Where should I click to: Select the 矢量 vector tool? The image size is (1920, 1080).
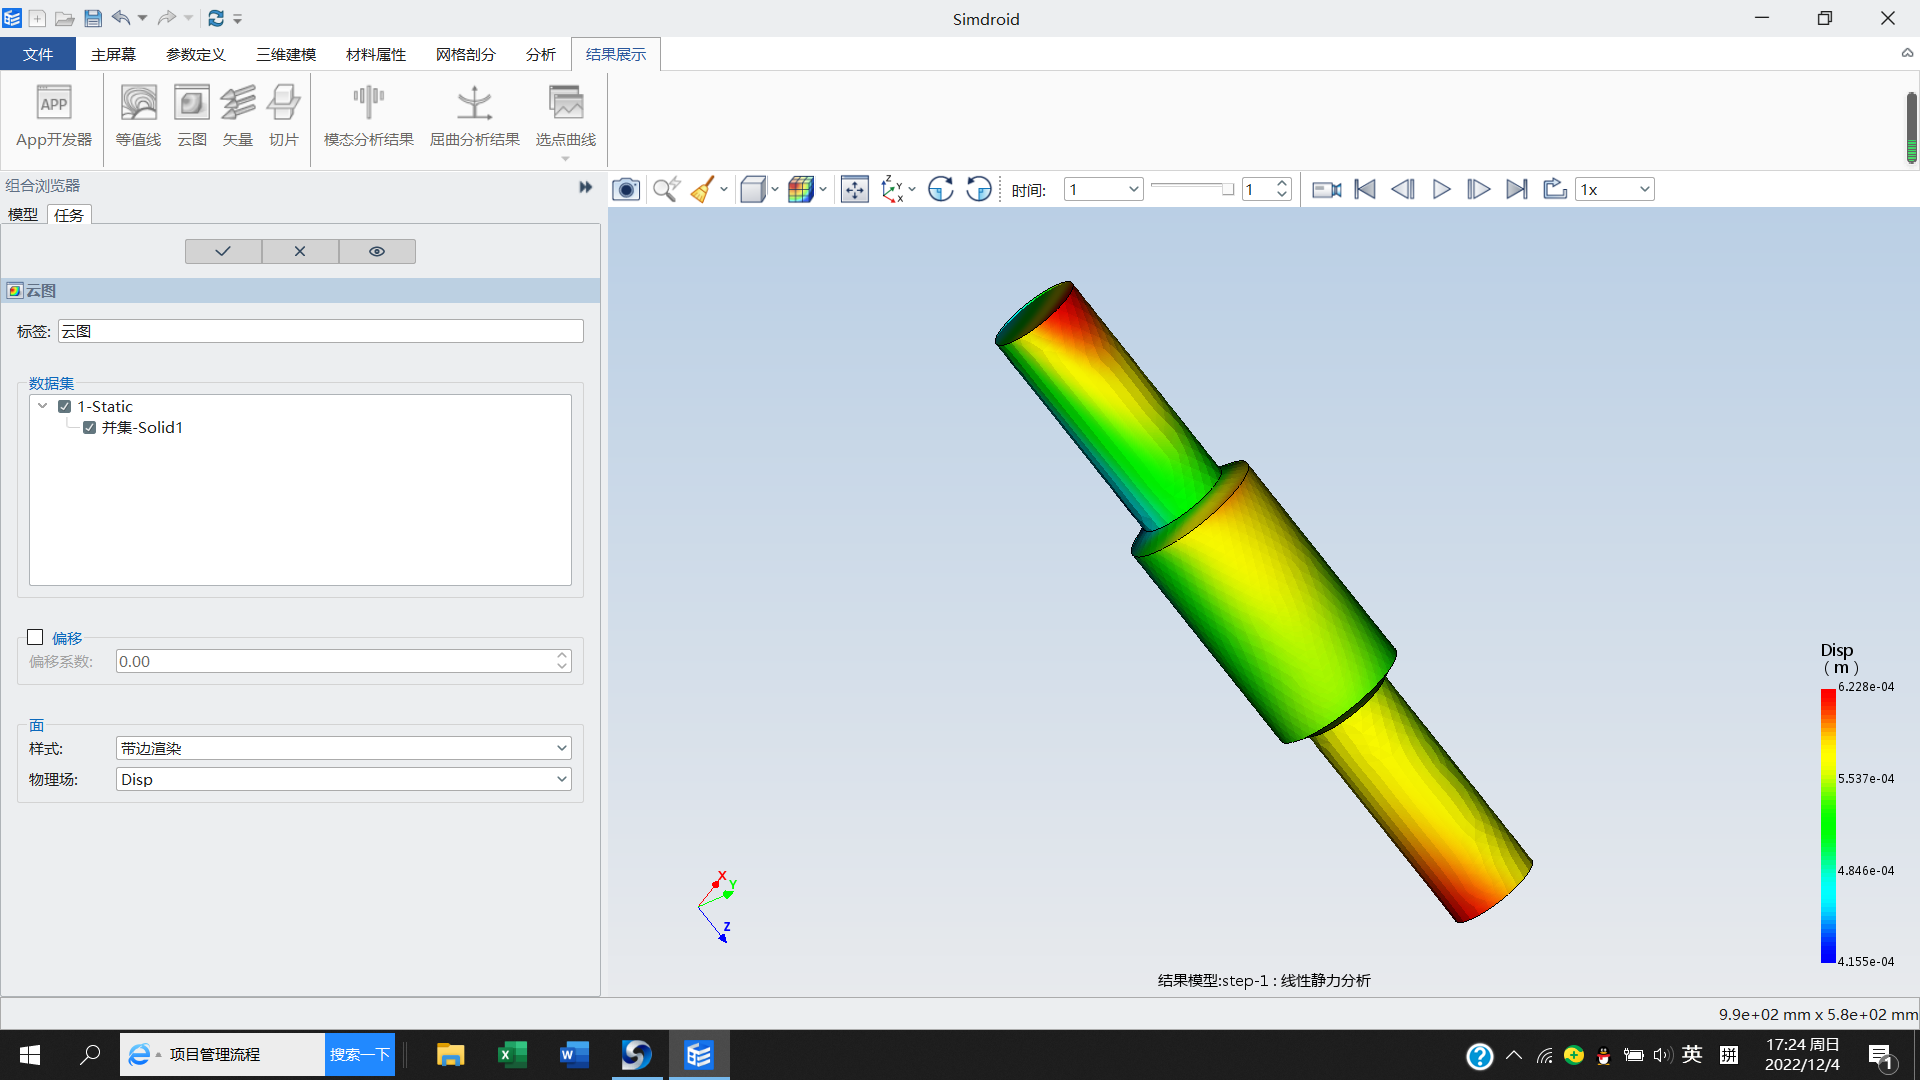(238, 116)
